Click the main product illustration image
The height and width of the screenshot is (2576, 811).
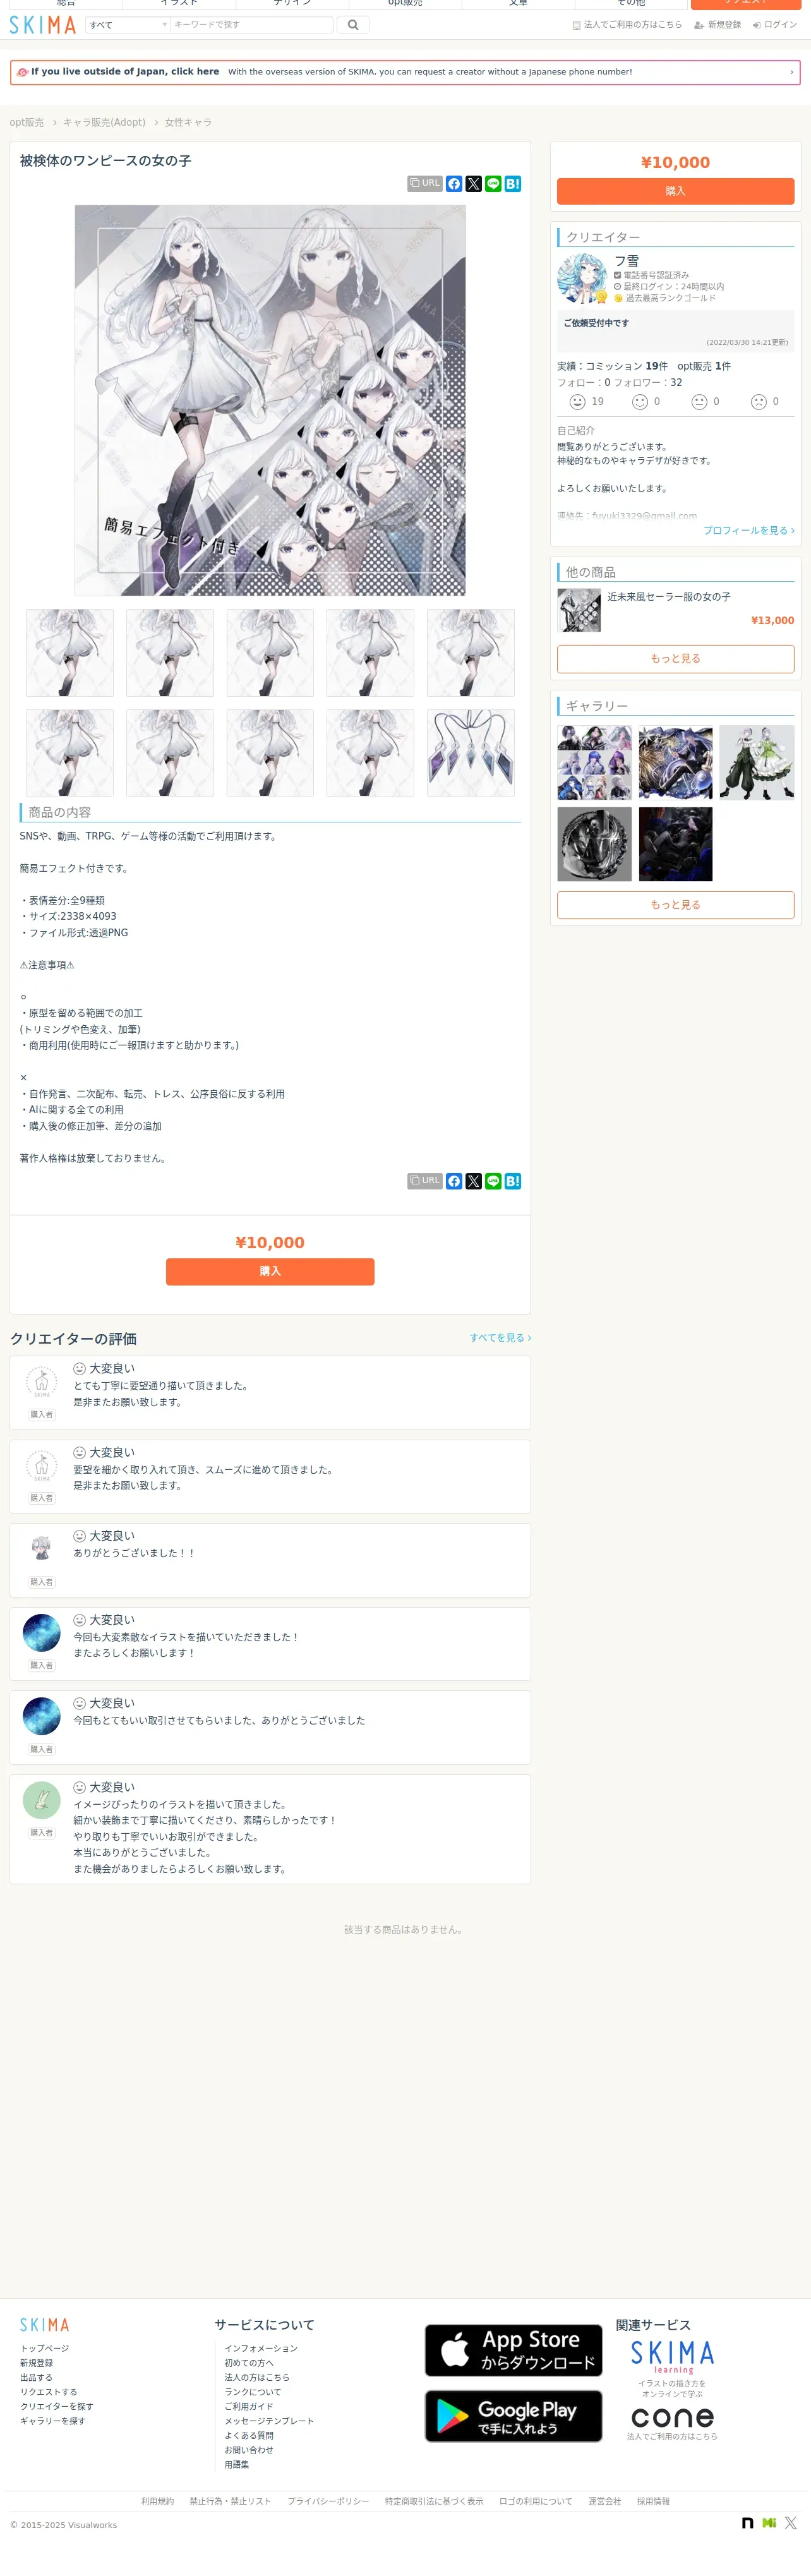click(270, 401)
